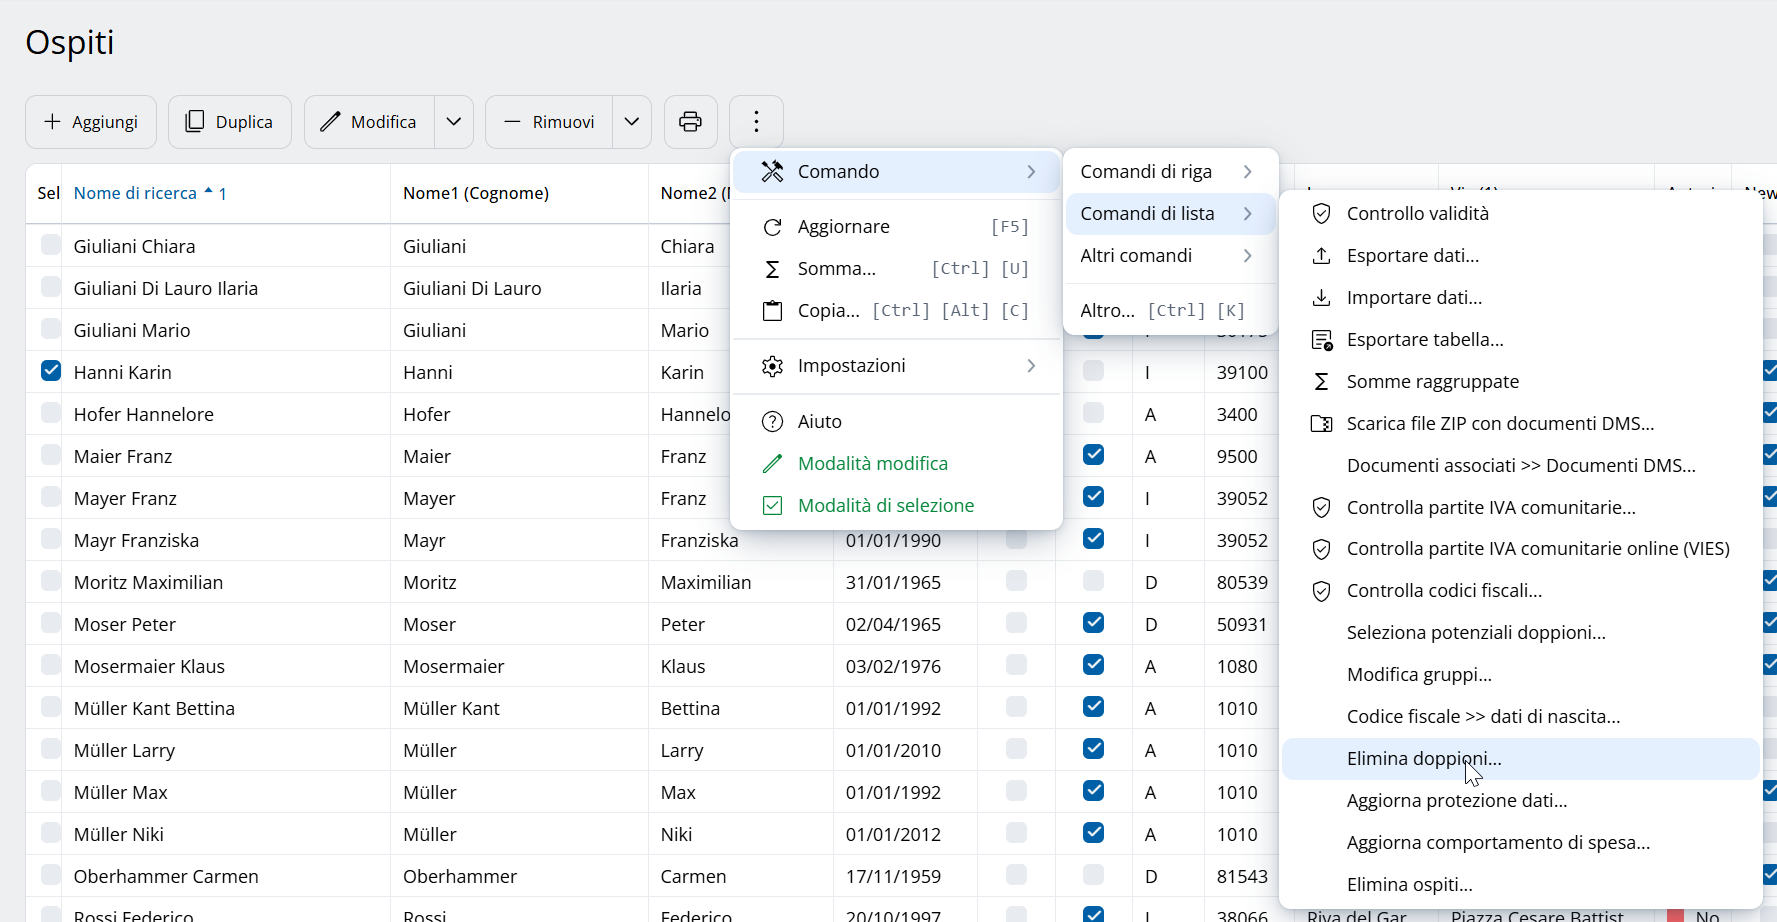1777x922 pixels.
Task: Click the Comando tools icon
Action: [x=772, y=172]
